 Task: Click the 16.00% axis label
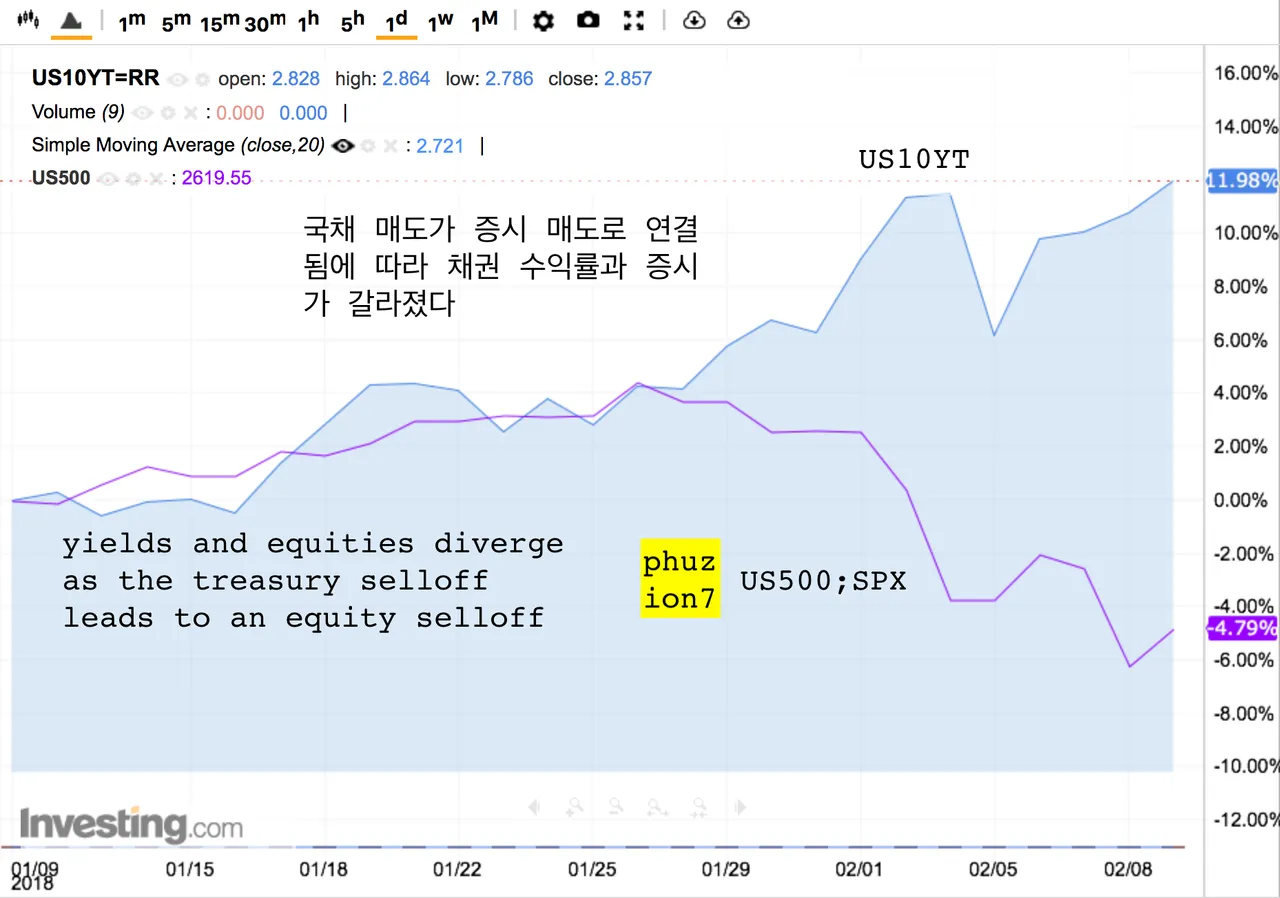[1246, 73]
